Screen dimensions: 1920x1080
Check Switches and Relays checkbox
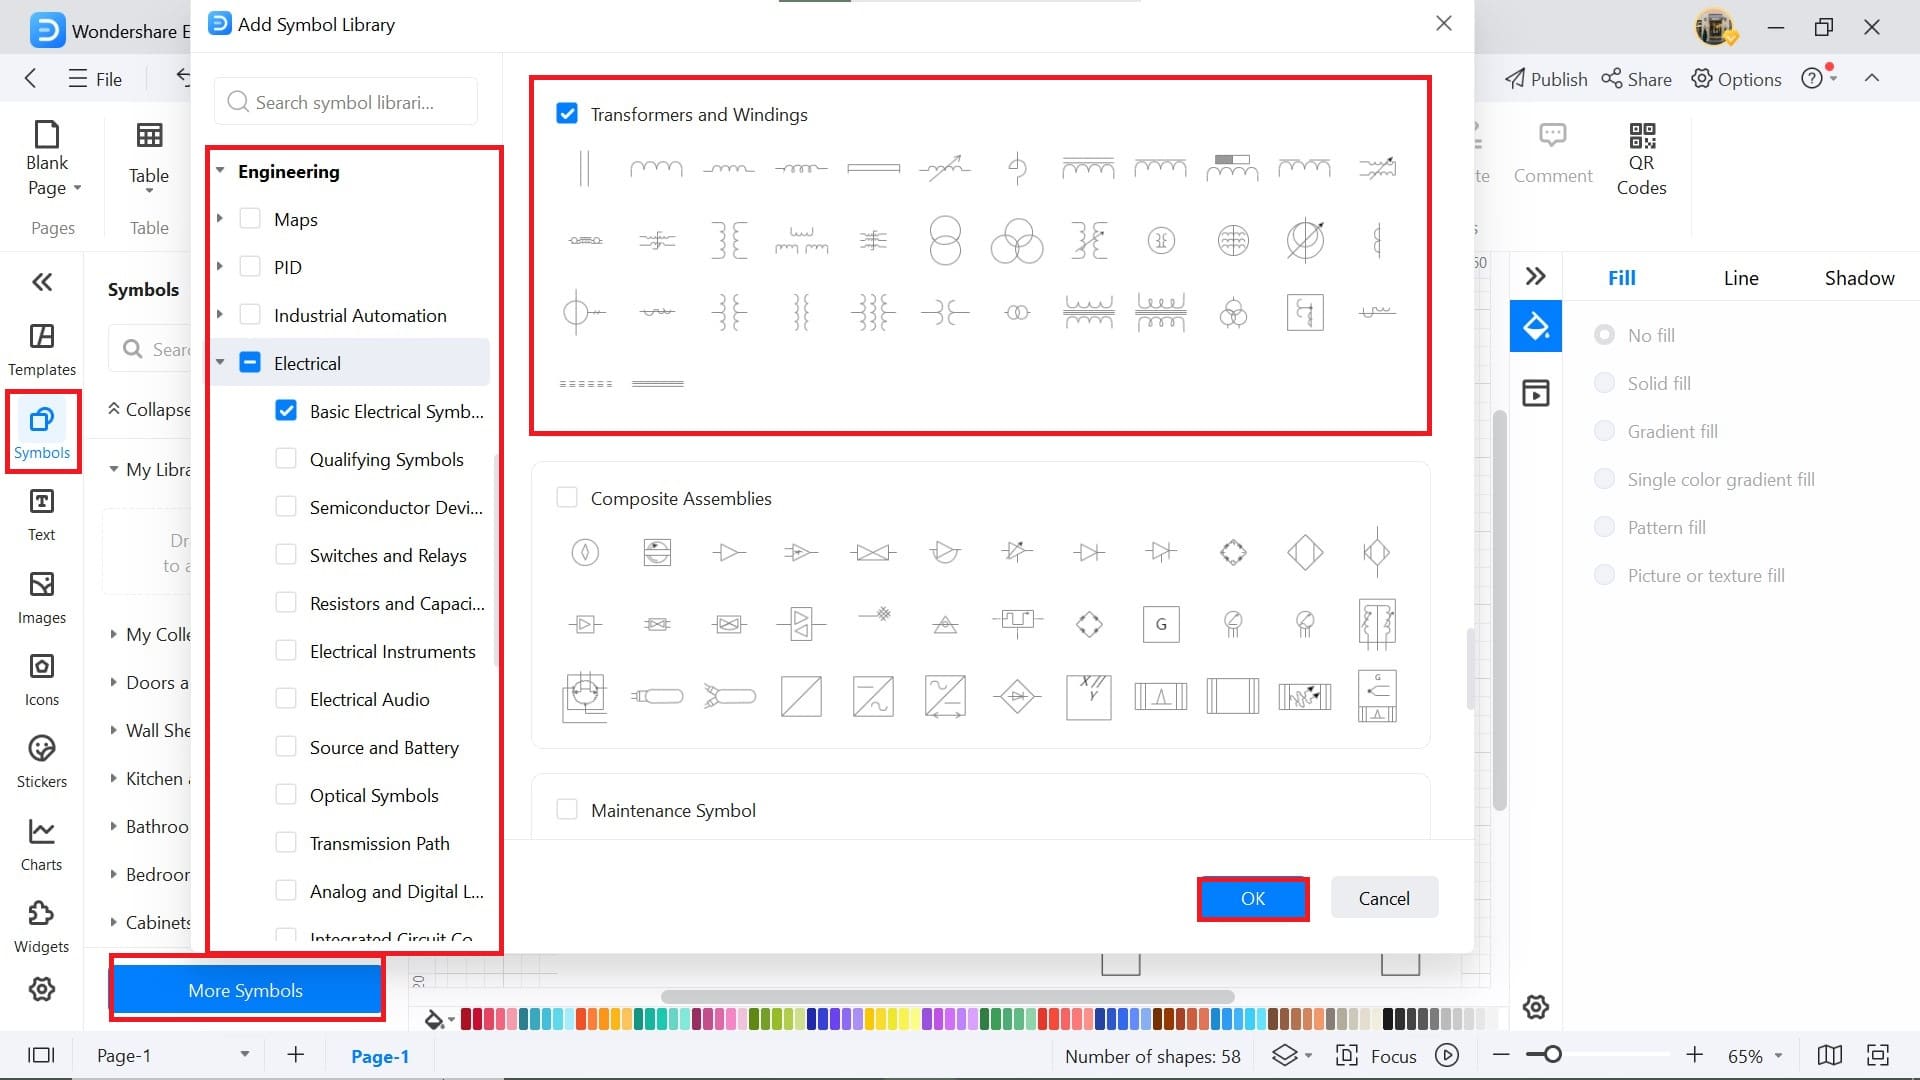(x=286, y=555)
